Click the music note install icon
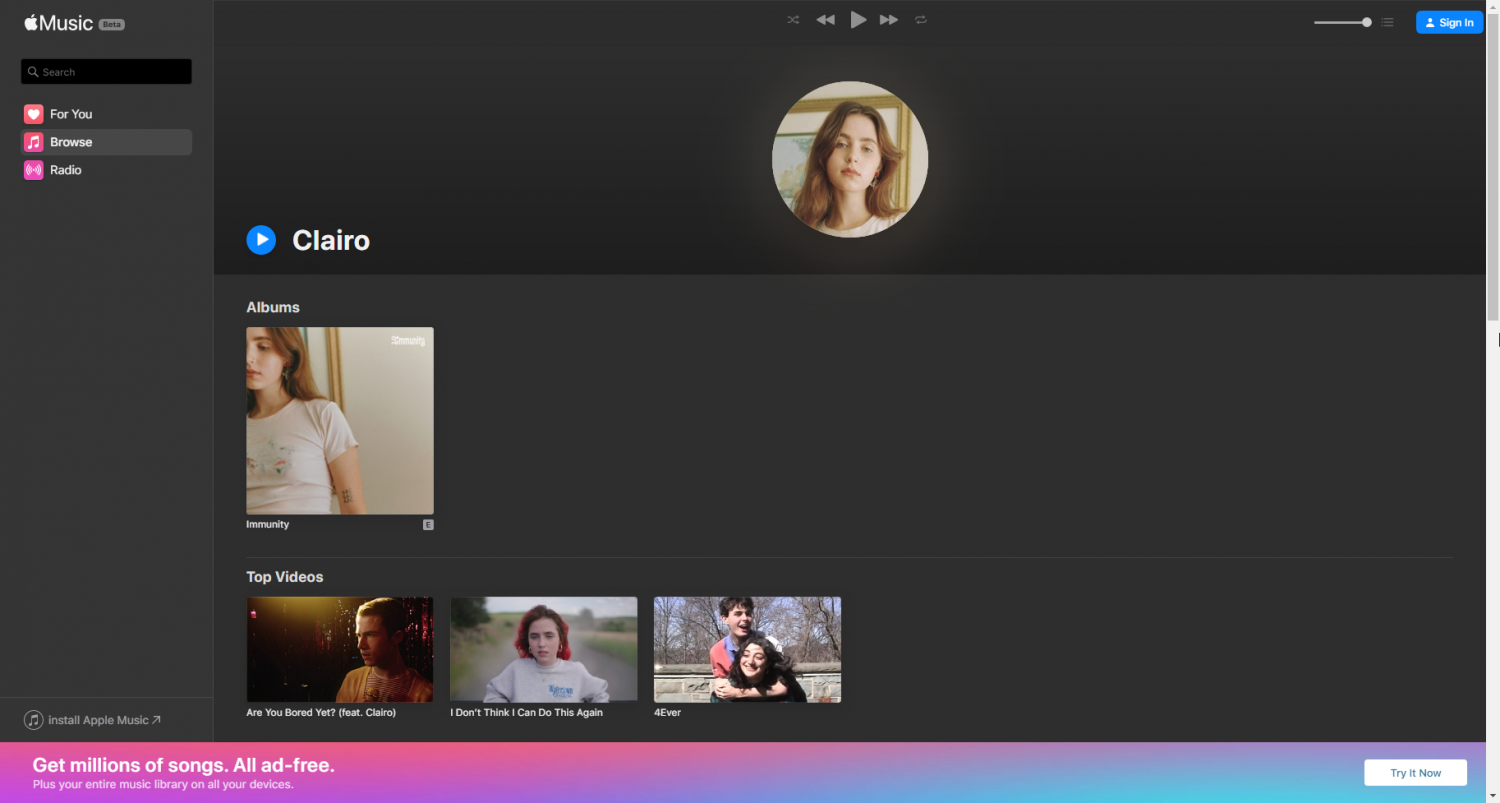Screen dimensions: 1500x803 coord(34,720)
